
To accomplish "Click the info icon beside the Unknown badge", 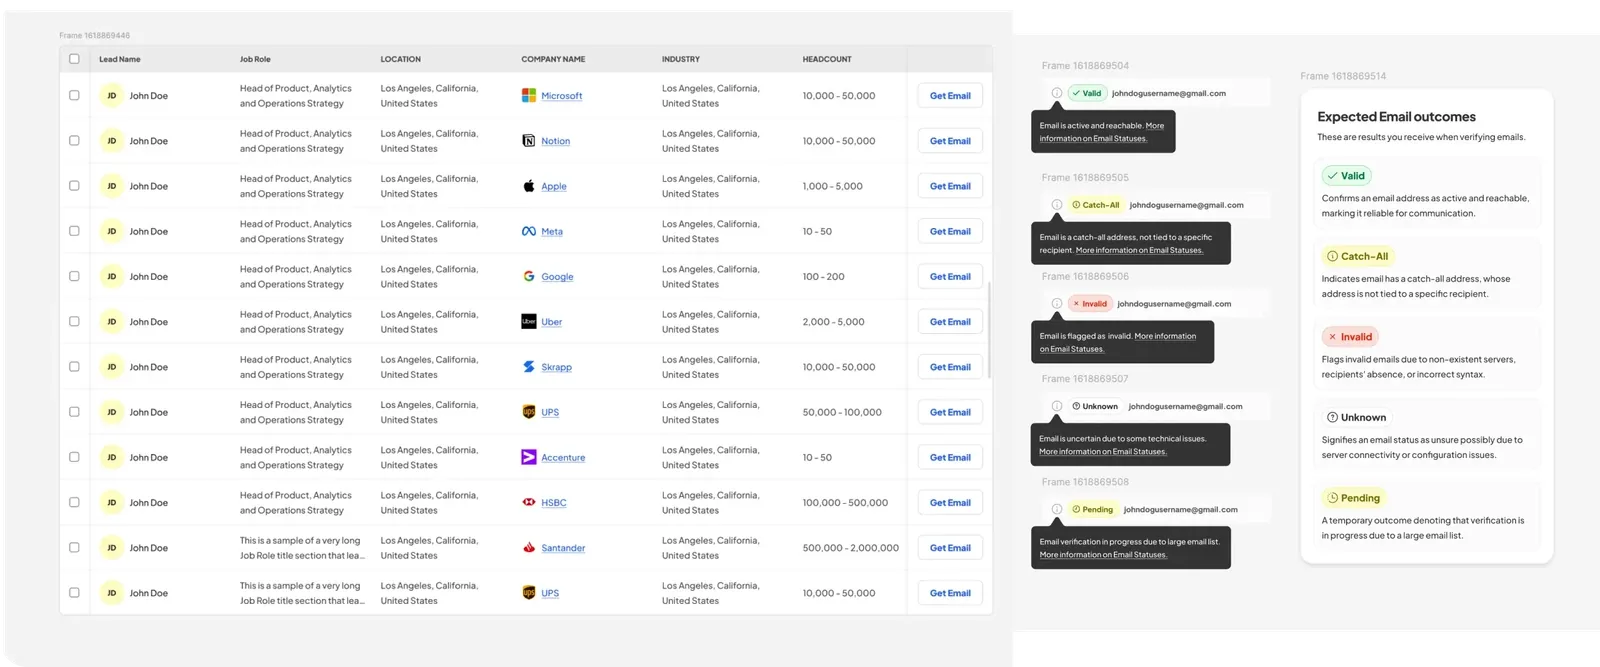I will point(1057,406).
